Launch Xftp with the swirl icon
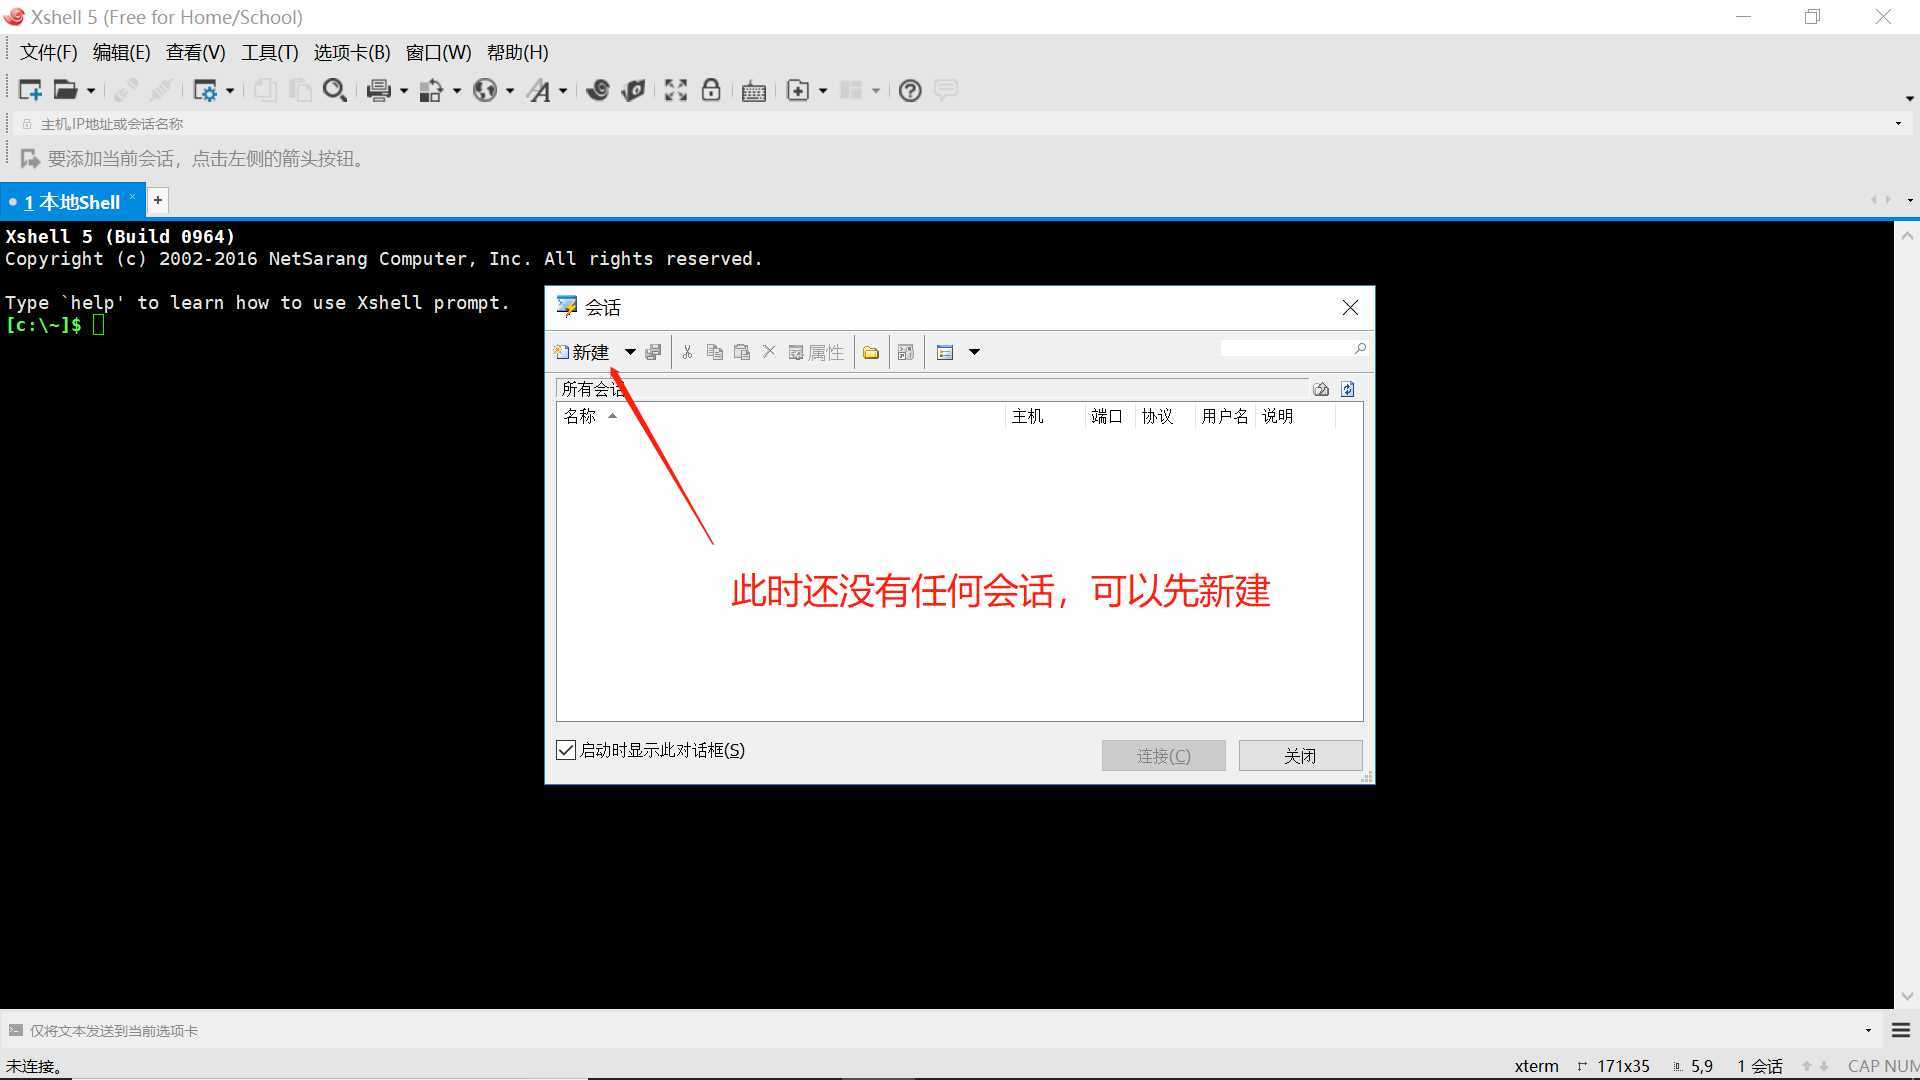Viewport: 1920px width, 1080px height. click(598, 90)
